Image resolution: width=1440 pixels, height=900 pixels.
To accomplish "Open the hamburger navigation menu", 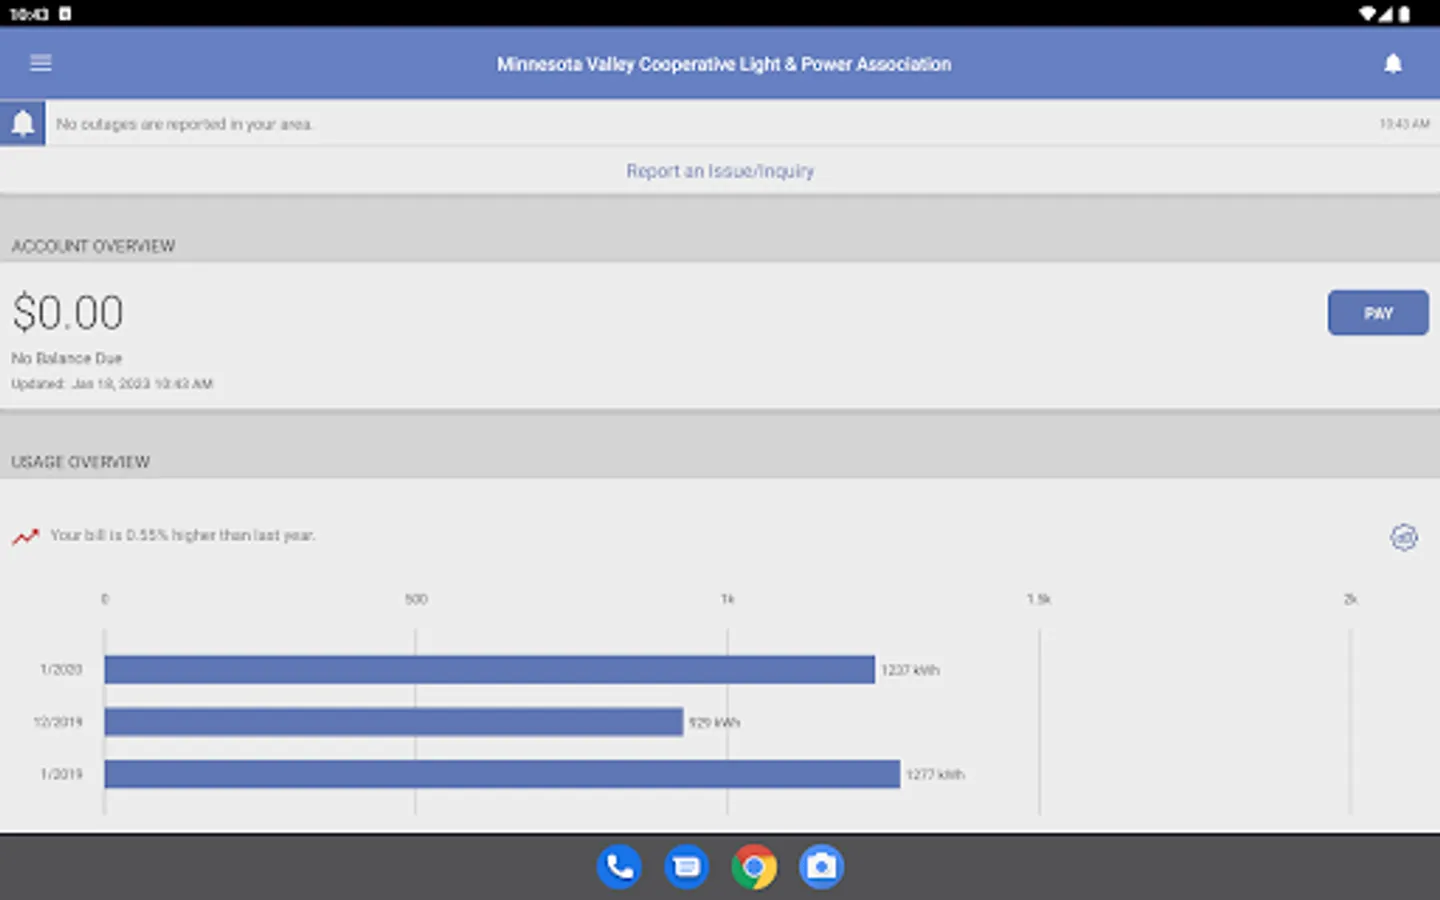I will pos(41,63).
